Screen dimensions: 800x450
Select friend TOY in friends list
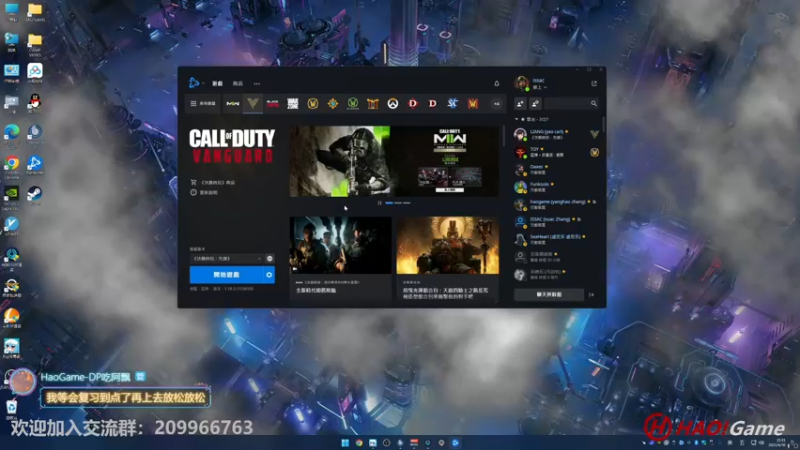556,152
